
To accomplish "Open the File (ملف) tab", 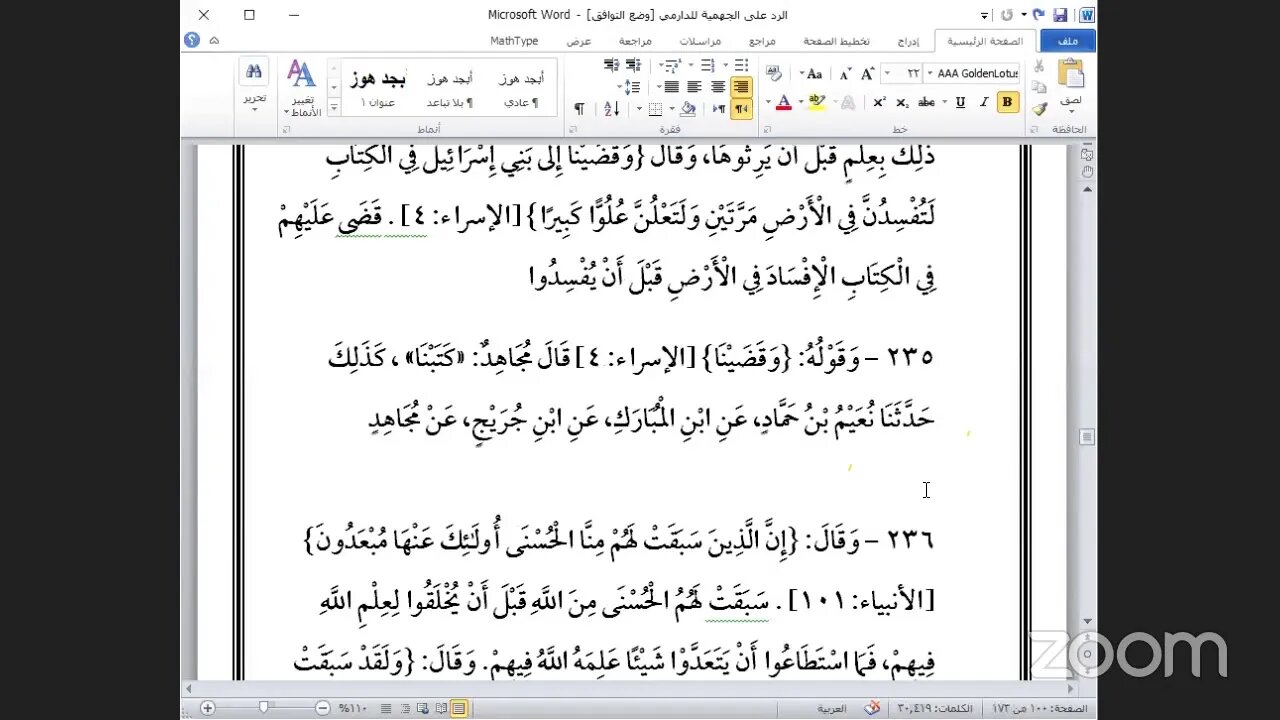I will tap(1067, 41).
